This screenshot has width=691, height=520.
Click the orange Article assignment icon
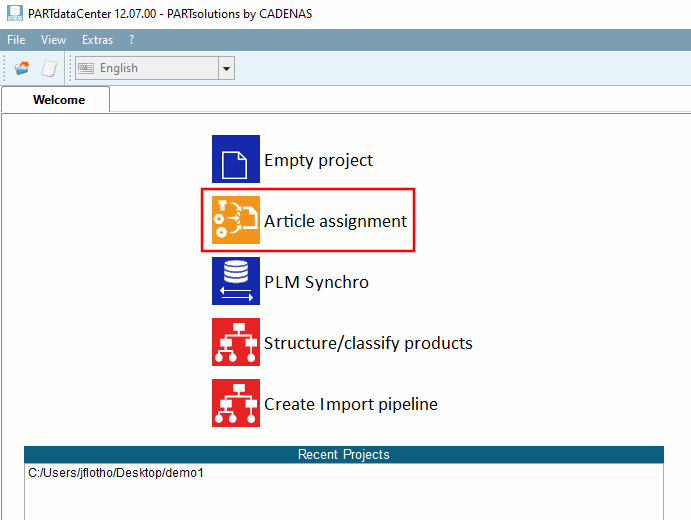236,220
